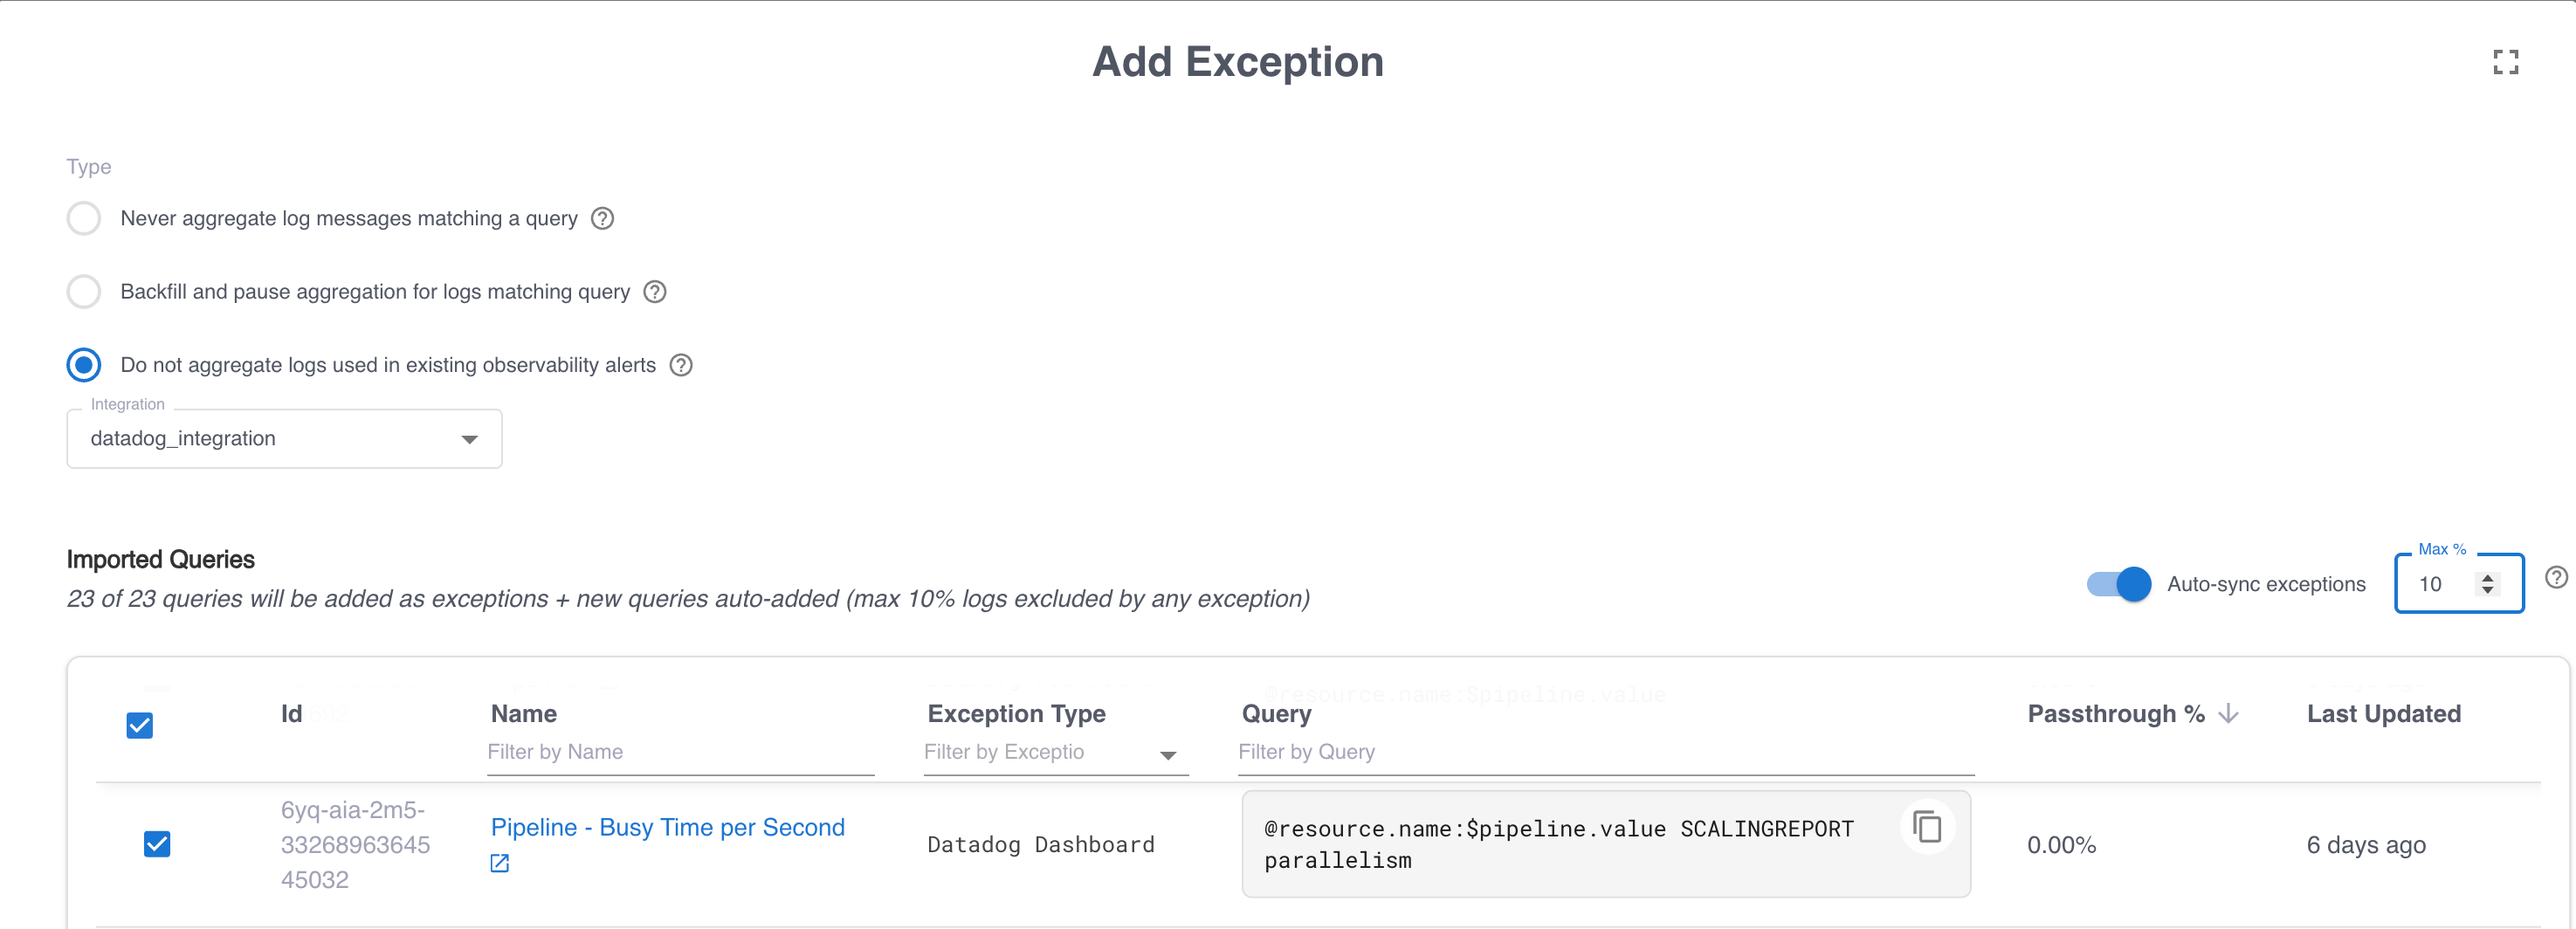The width and height of the screenshot is (2576, 929).
Task: Open help for Never aggregate option
Action: pos(602,218)
